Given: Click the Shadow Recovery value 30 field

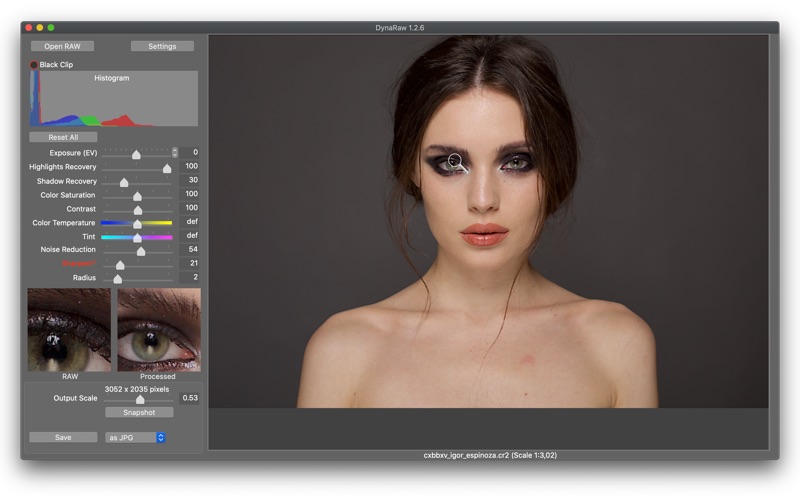Looking at the screenshot, I should (190, 180).
